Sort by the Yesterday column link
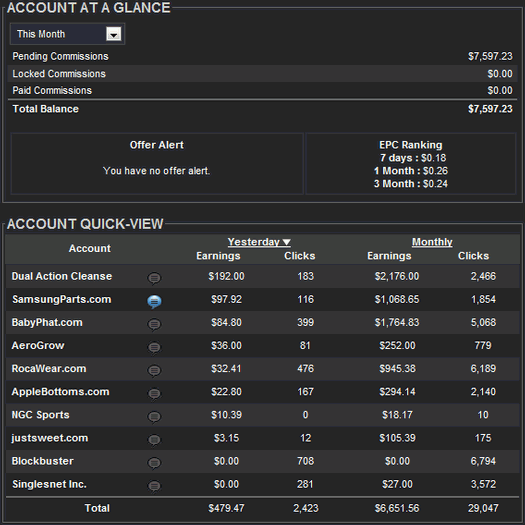 pyautogui.click(x=259, y=242)
